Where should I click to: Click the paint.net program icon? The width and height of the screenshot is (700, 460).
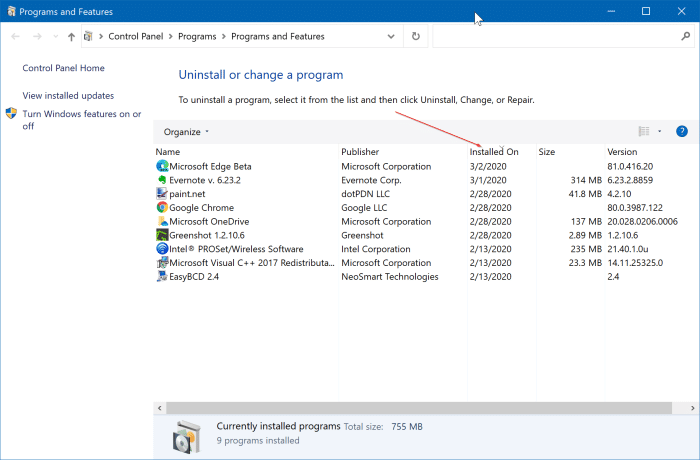coord(162,194)
